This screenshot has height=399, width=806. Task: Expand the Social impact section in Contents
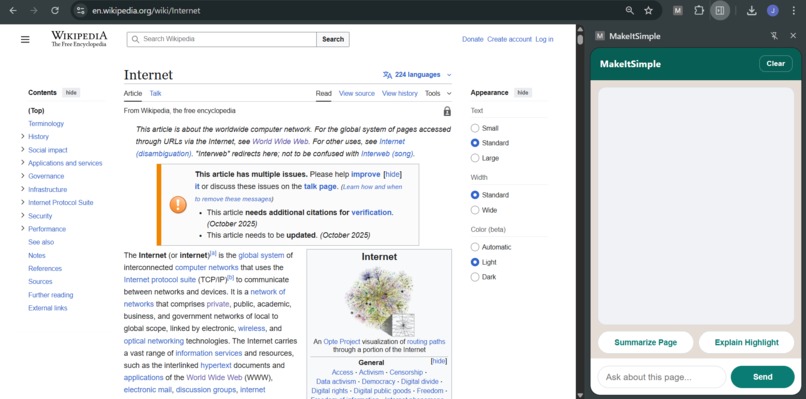23,150
